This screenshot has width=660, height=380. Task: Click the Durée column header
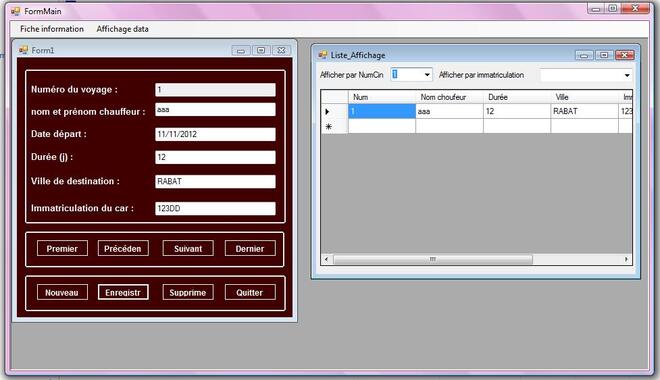517,97
